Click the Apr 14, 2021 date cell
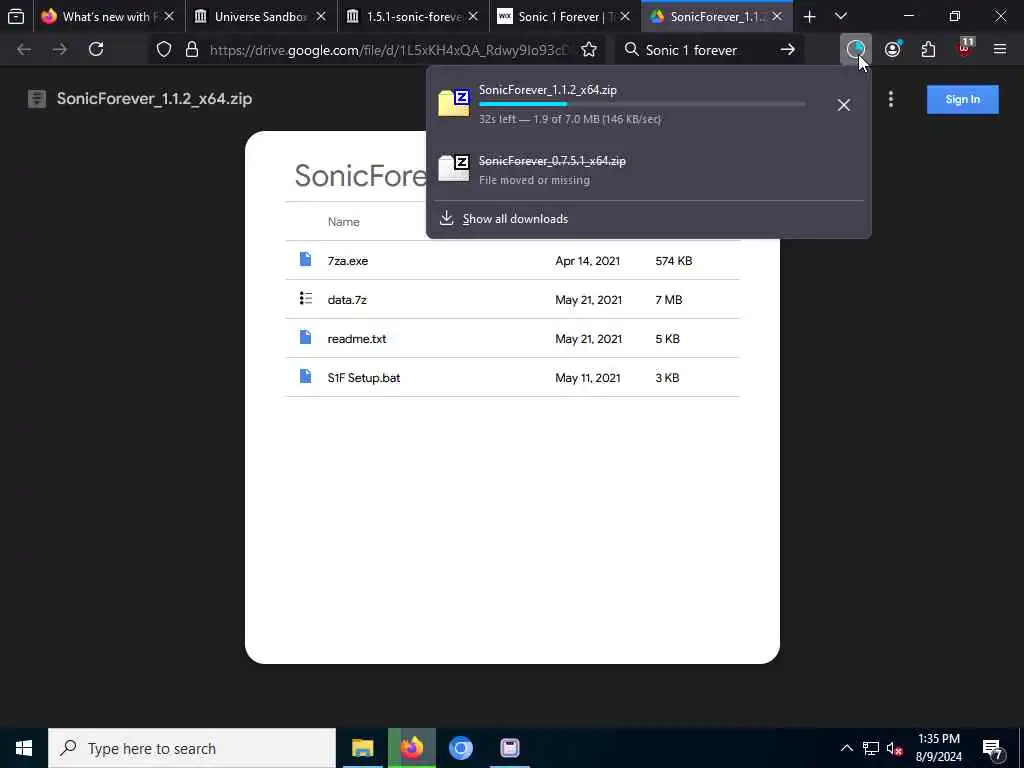Viewport: 1024px width, 768px height. [587, 261]
